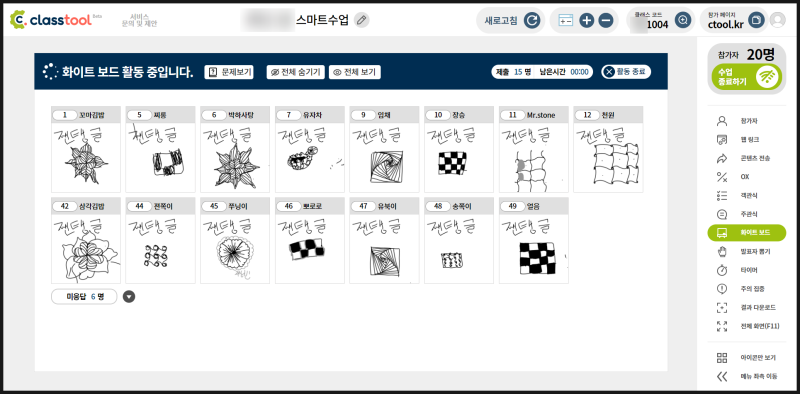The image size is (800, 394).
Task: Open 웹 링크 in the side menu
Action: click(x=747, y=139)
